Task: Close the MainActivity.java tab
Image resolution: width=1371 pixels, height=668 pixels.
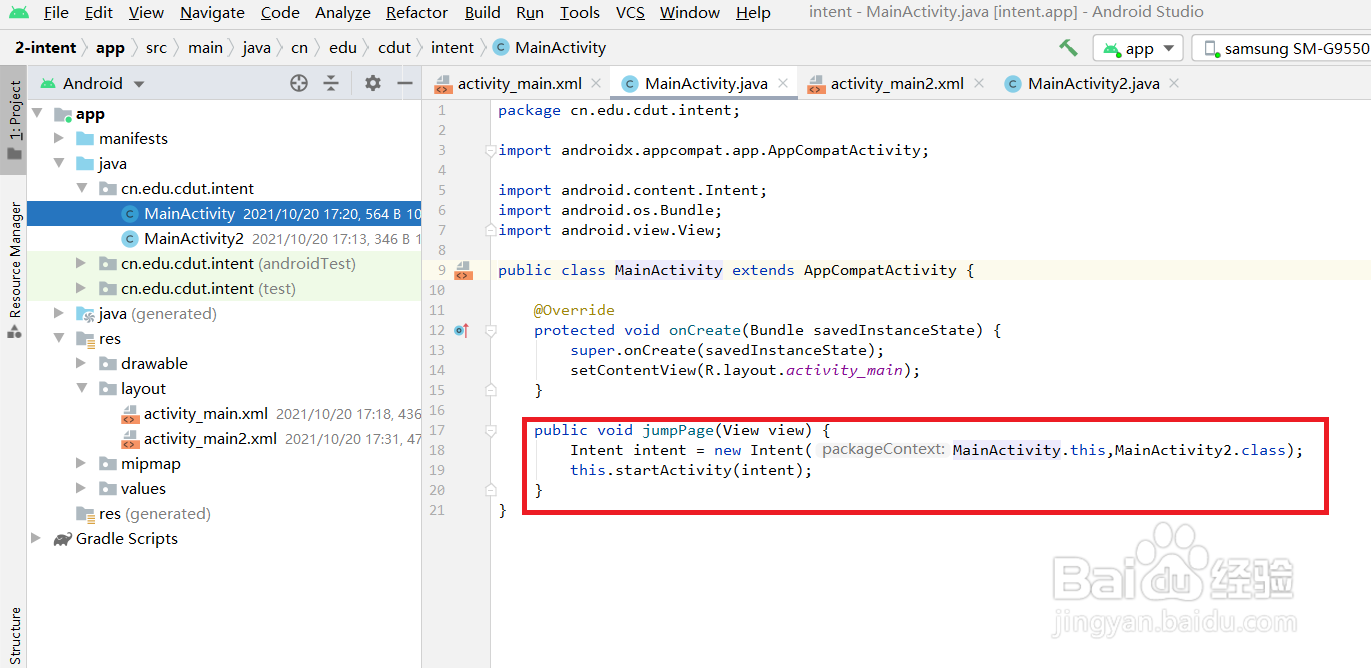Action: point(783,83)
